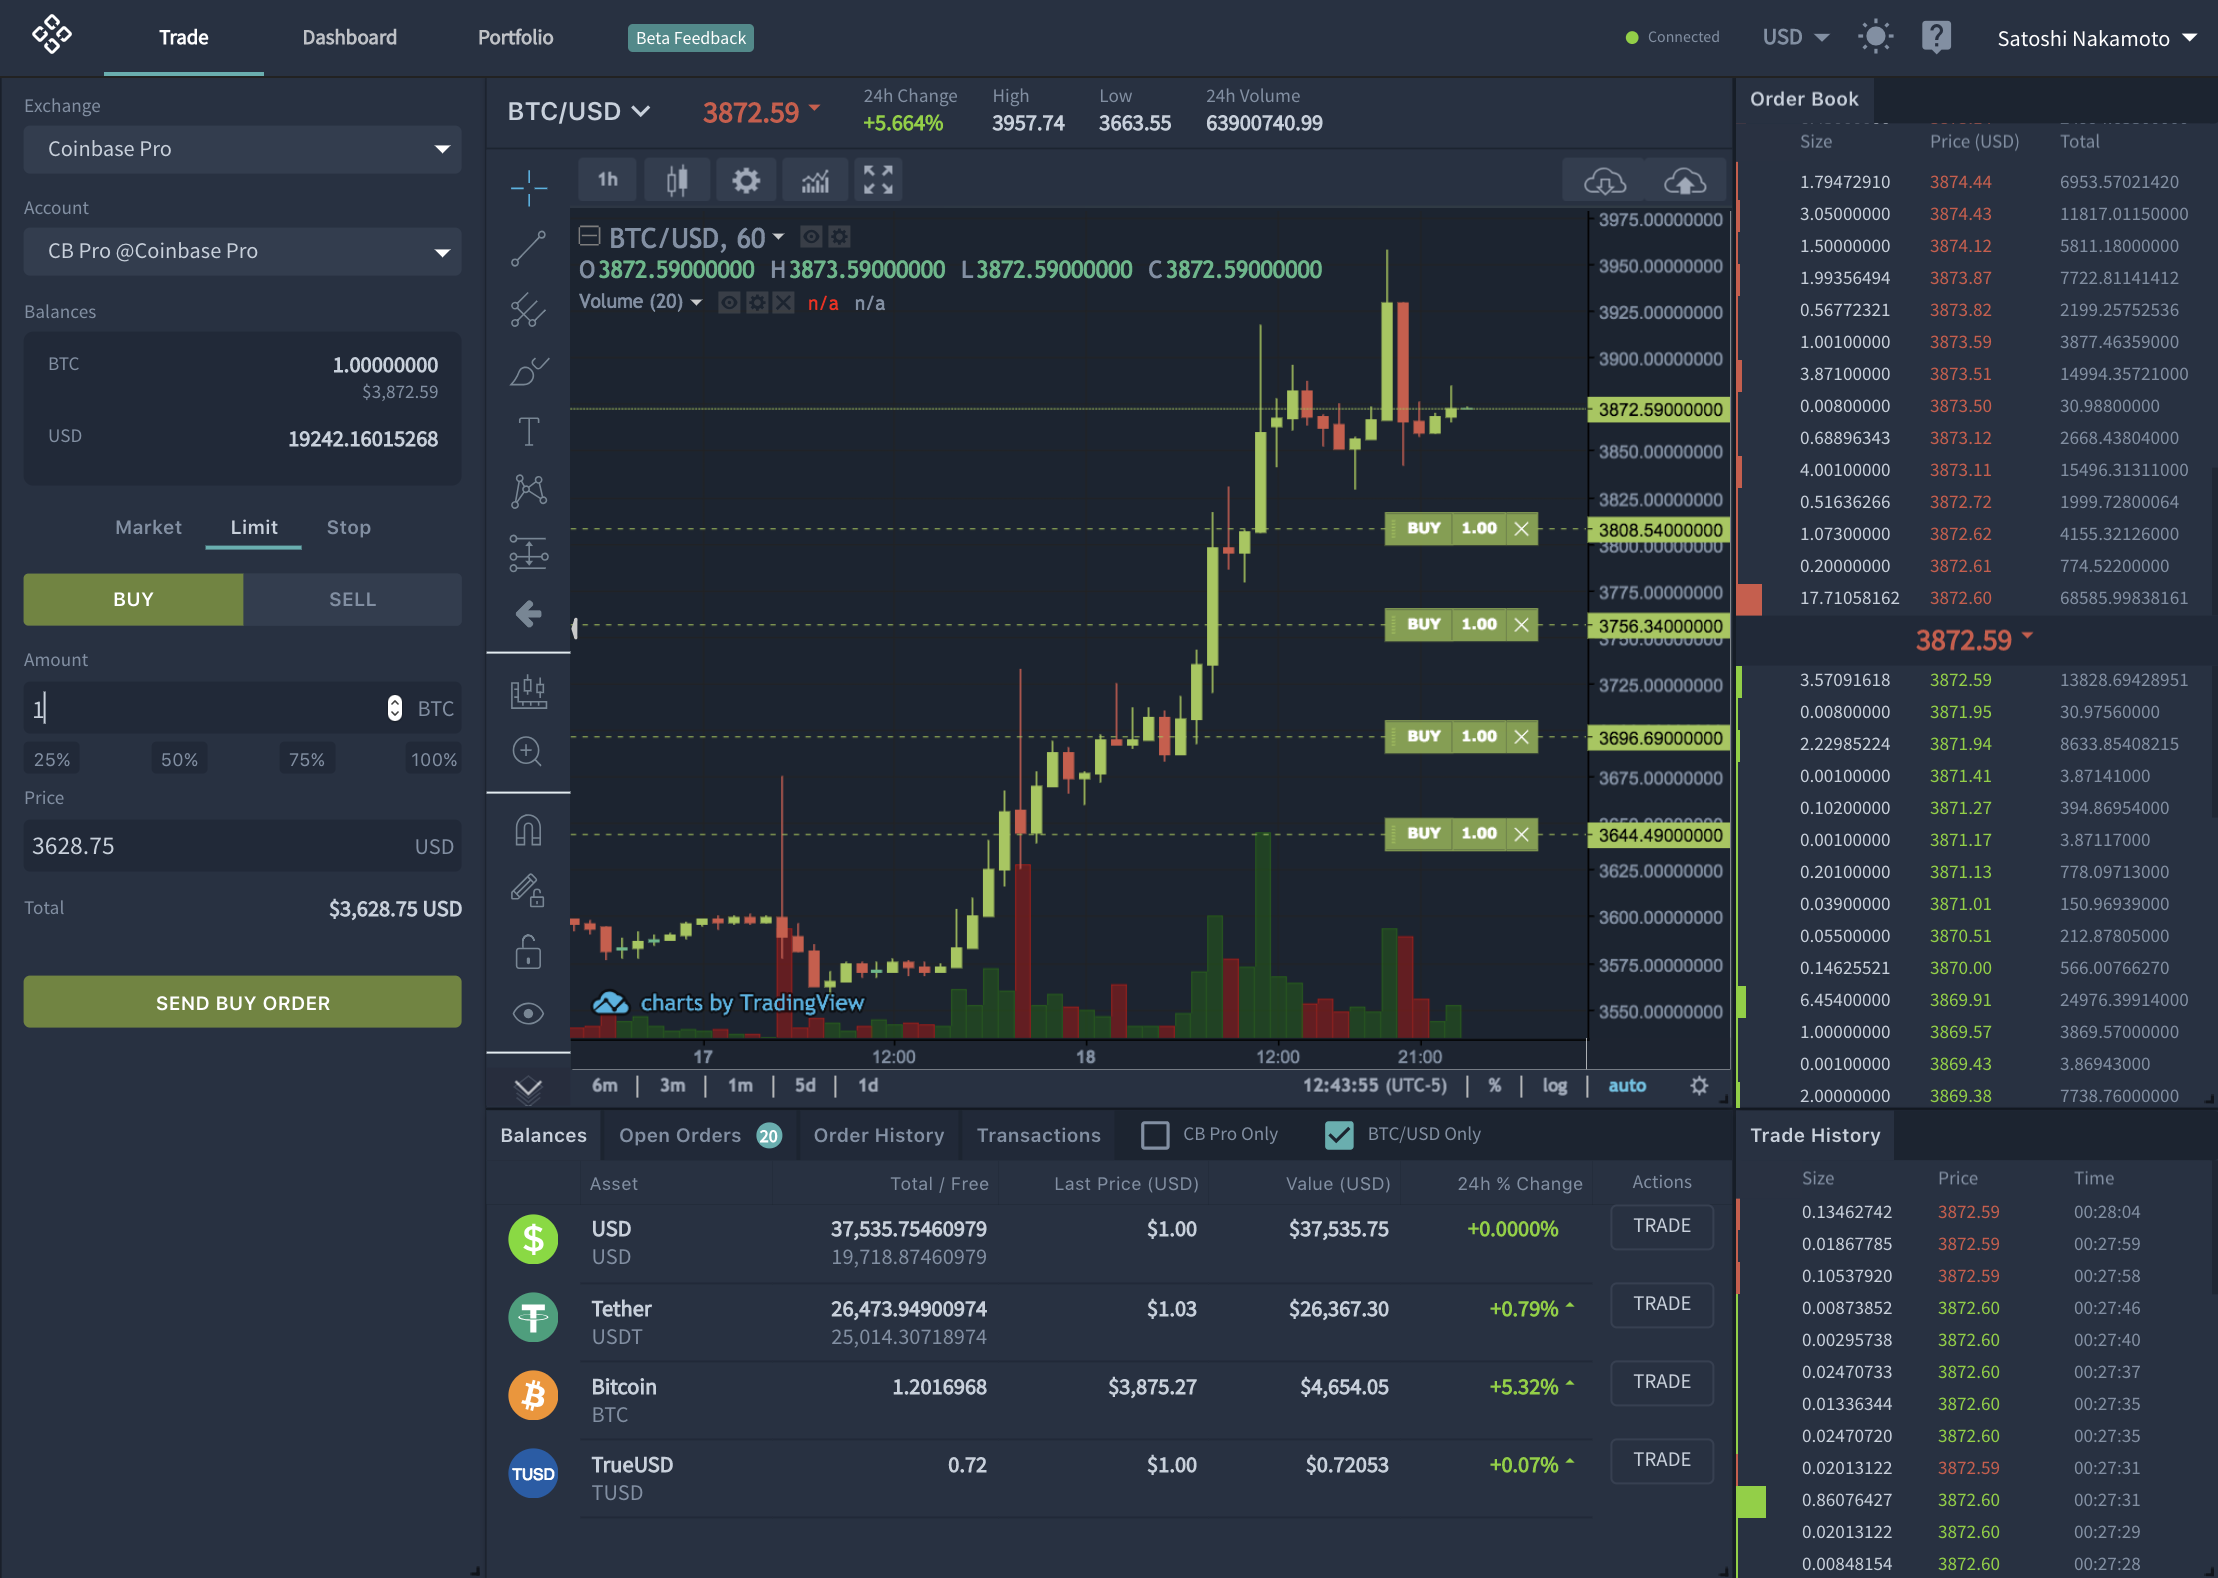2218x1578 pixels.
Task: Expand the BTC/USD pair selector
Action: click(579, 111)
